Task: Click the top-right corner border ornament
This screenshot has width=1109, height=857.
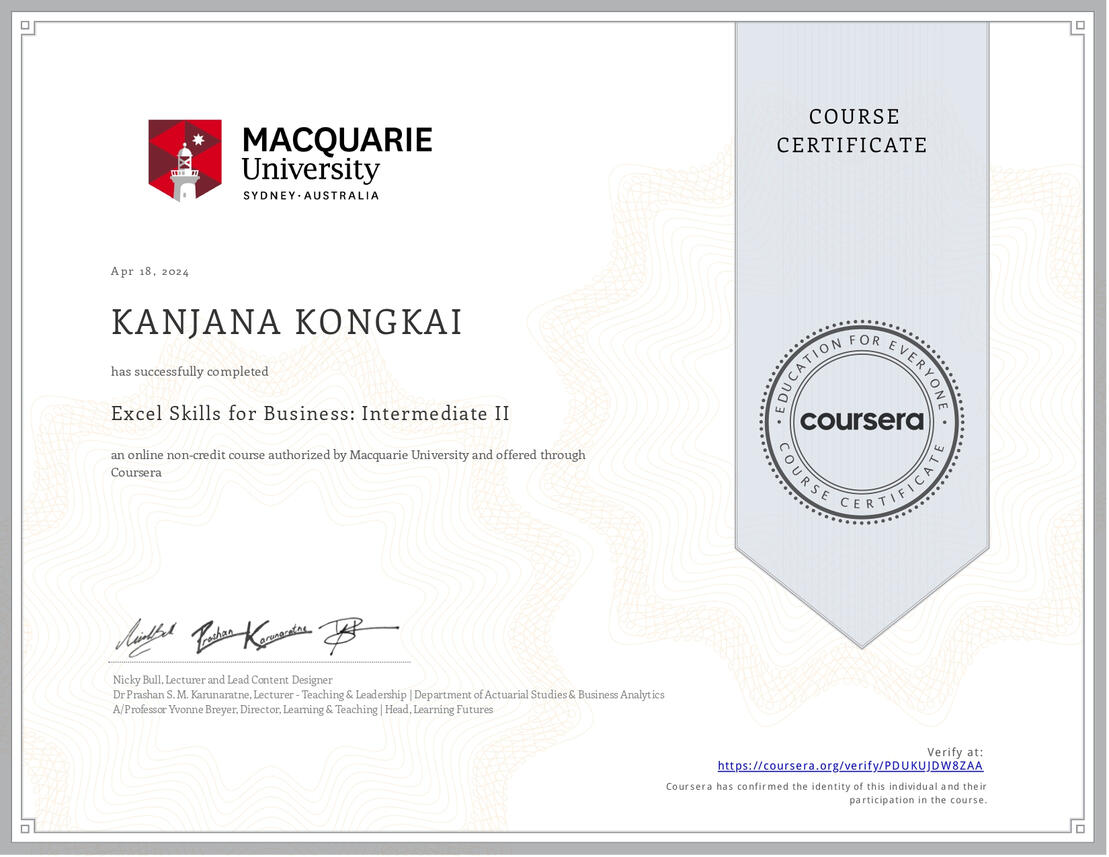Action: pyautogui.click(x=1081, y=27)
